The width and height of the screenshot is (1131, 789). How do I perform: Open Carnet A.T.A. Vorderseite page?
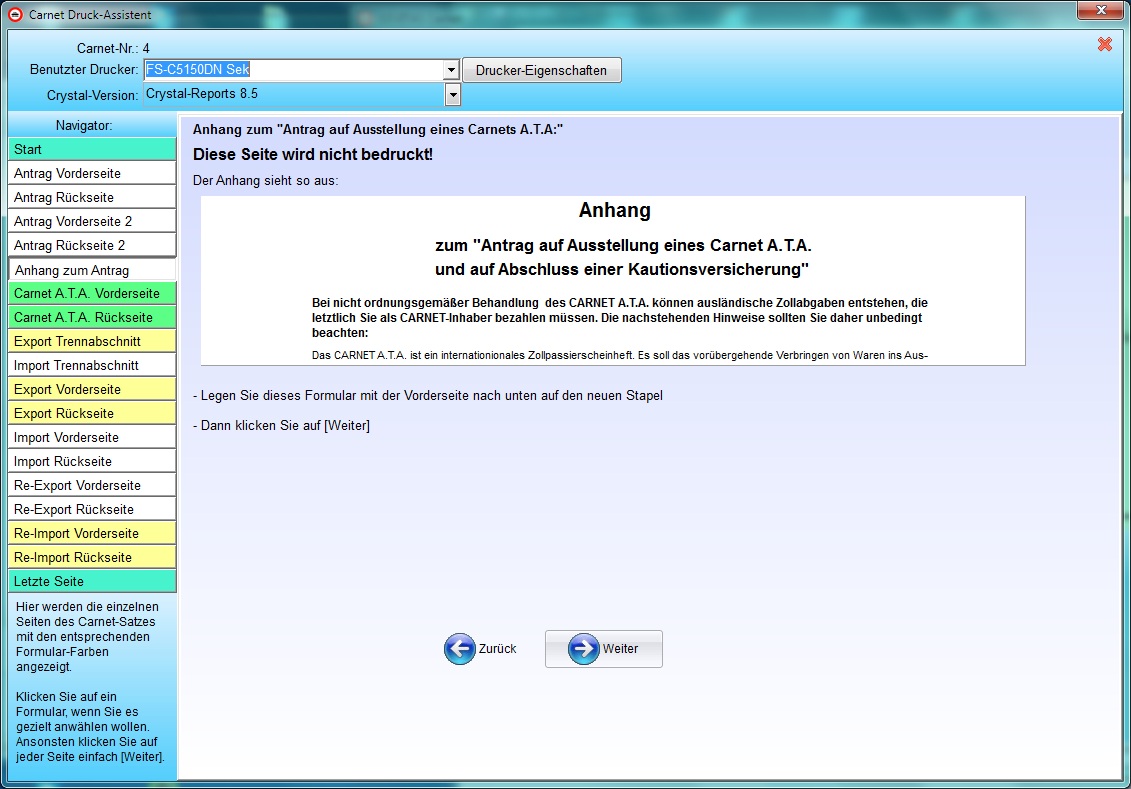point(92,294)
